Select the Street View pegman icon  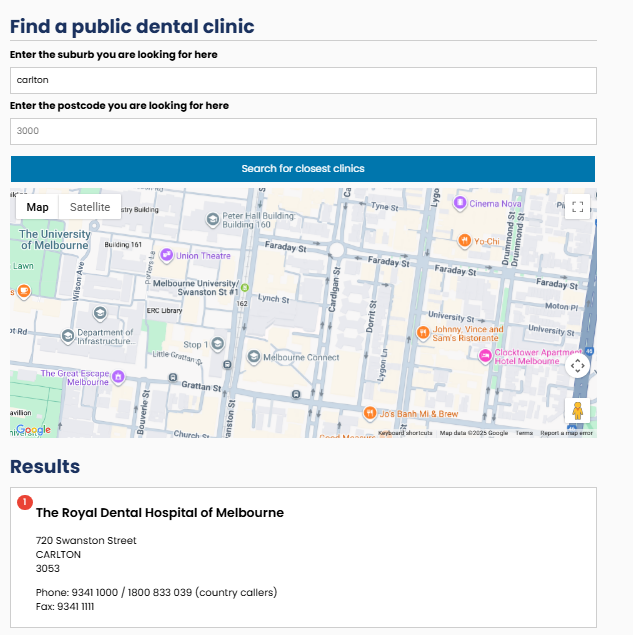577,411
